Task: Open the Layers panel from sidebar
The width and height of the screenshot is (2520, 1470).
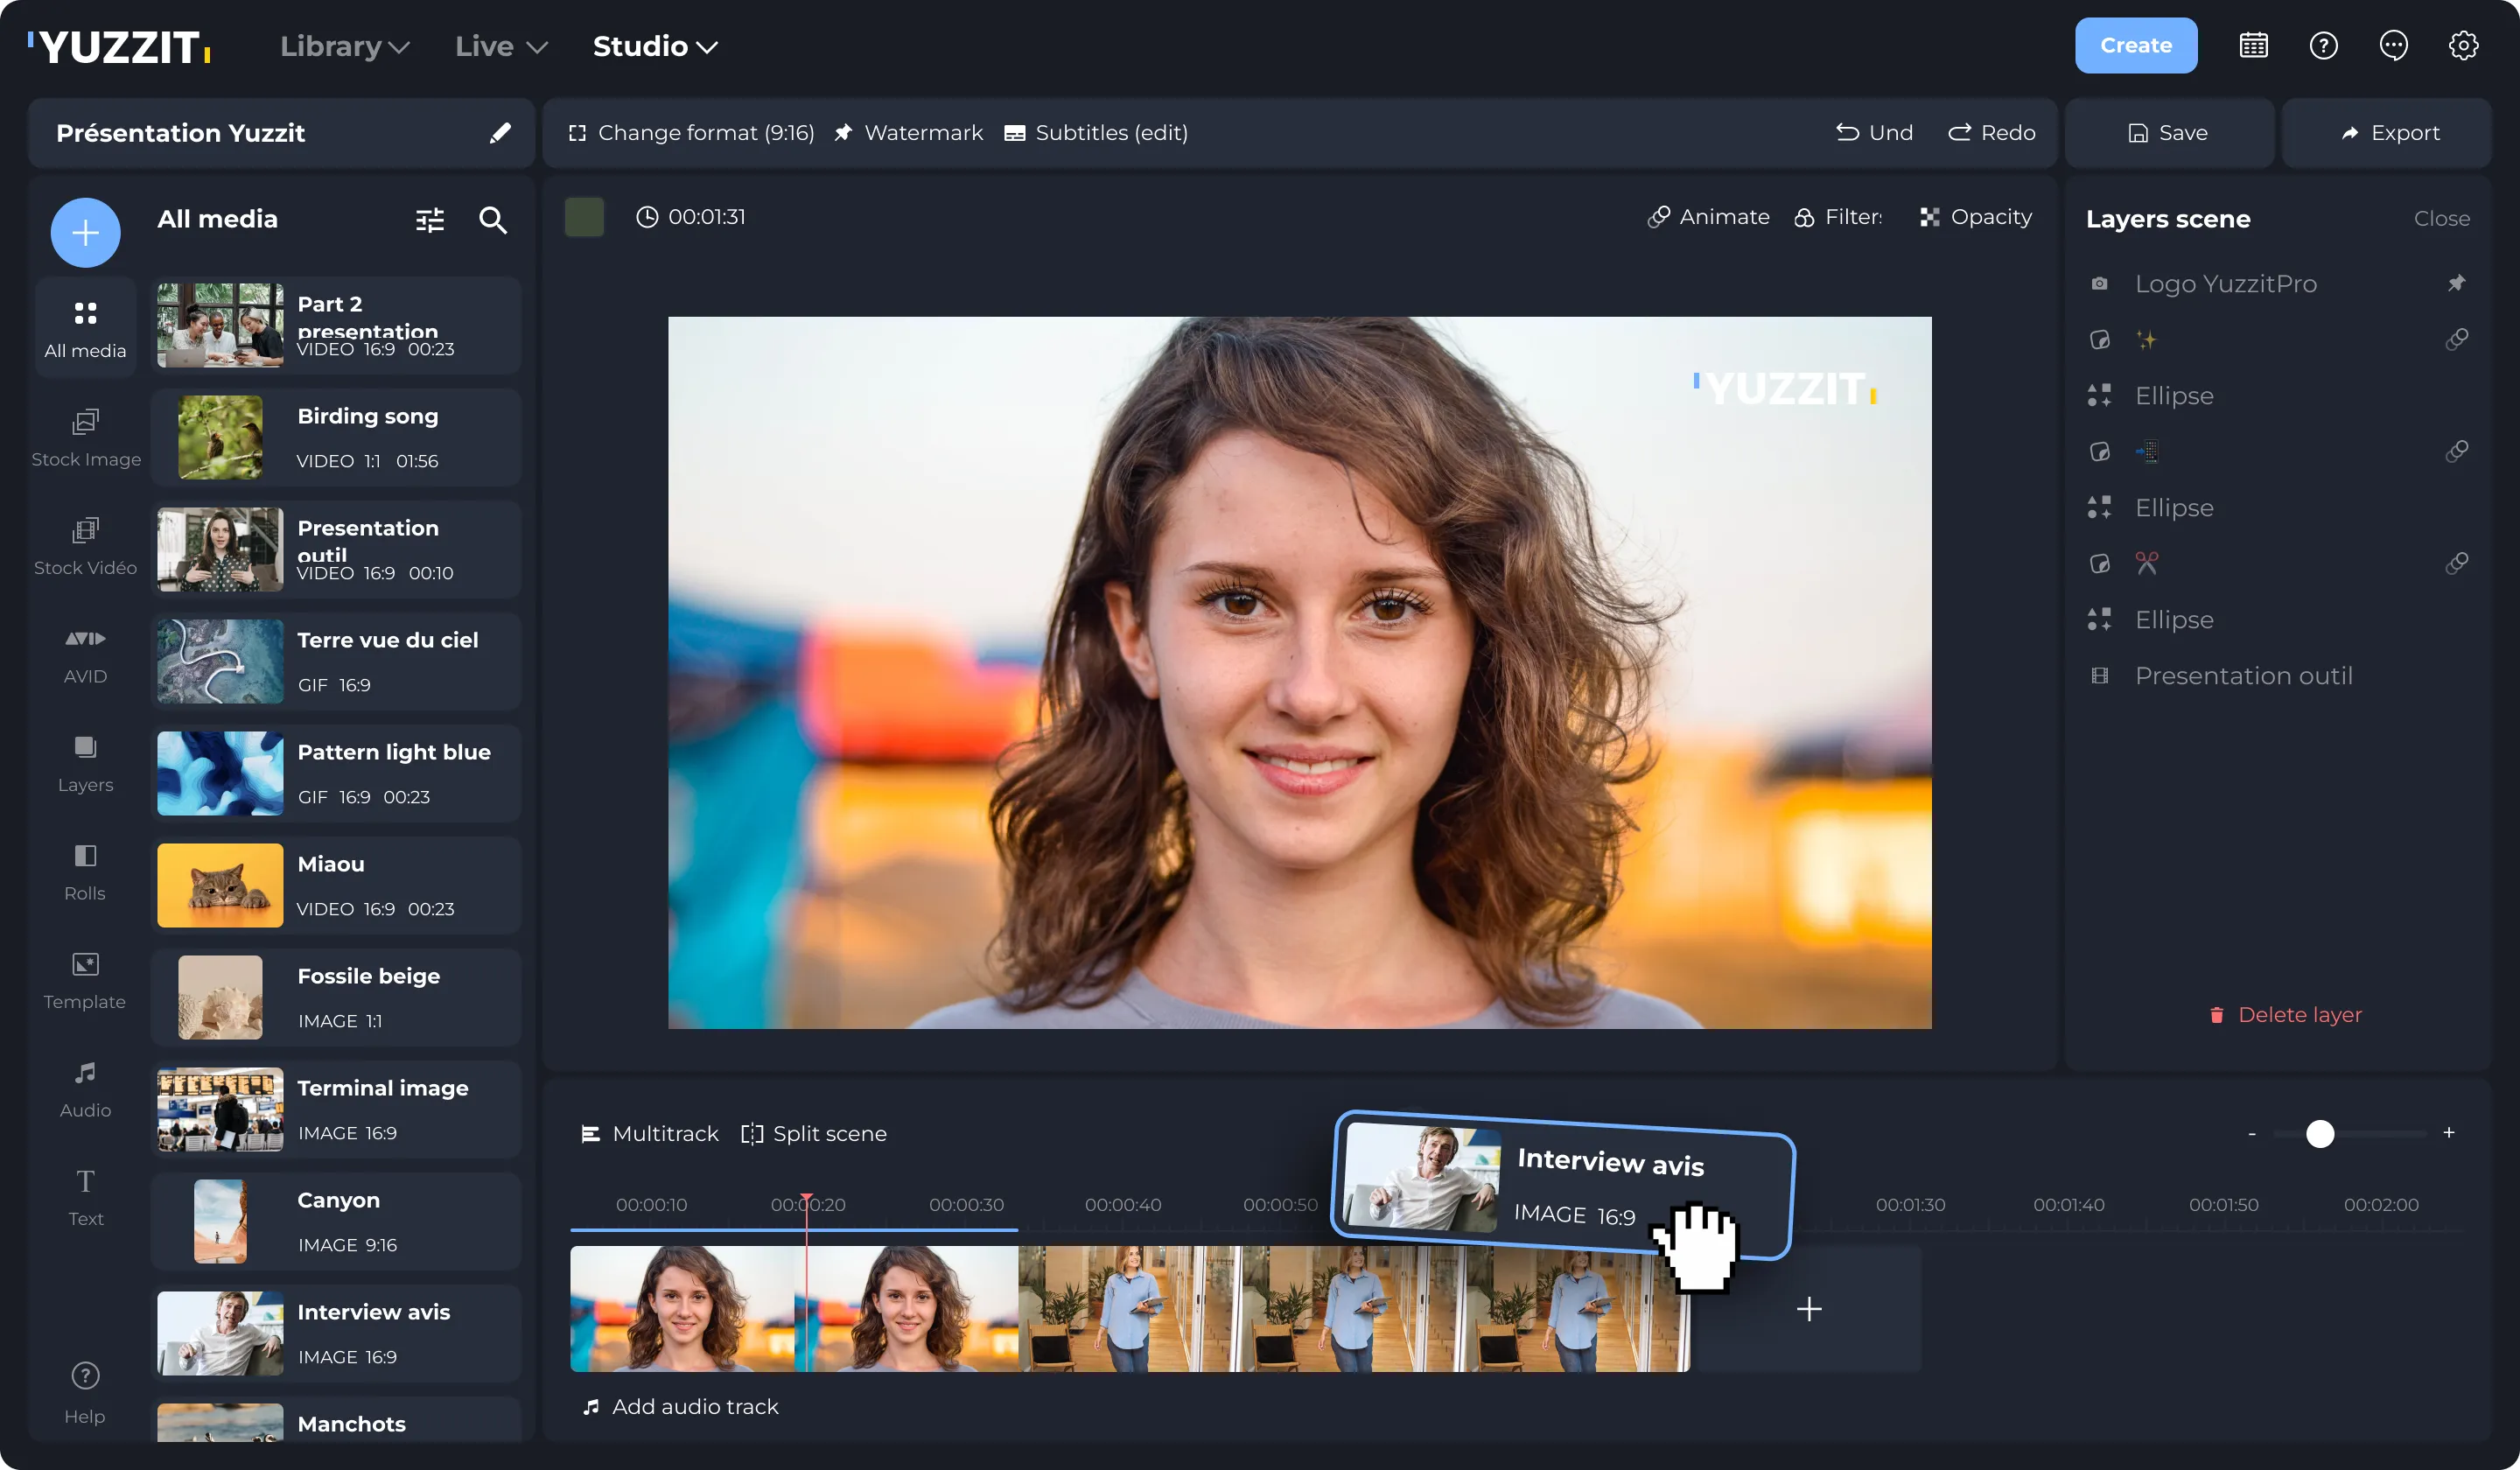Action: coord(85,762)
